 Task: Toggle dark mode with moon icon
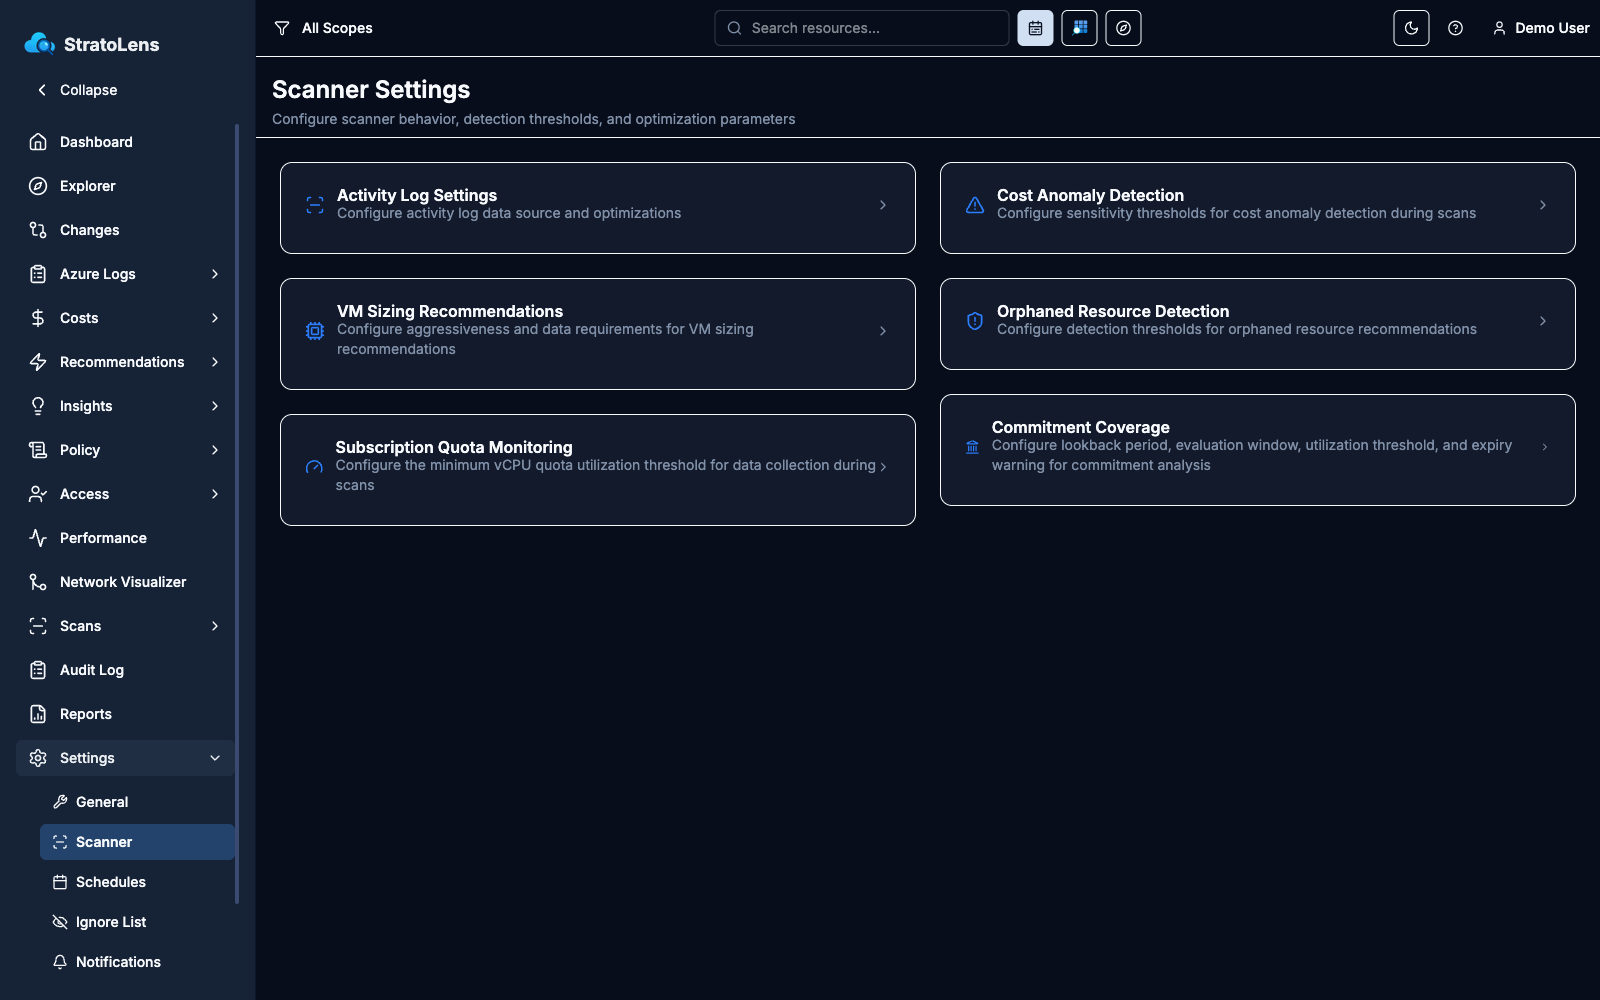click(x=1411, y=28)
